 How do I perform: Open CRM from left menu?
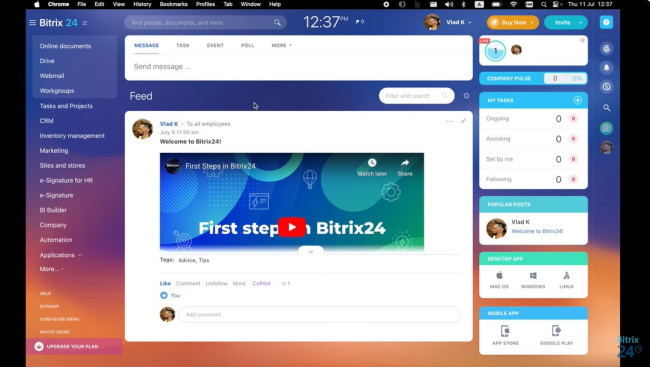coord(46,121)
